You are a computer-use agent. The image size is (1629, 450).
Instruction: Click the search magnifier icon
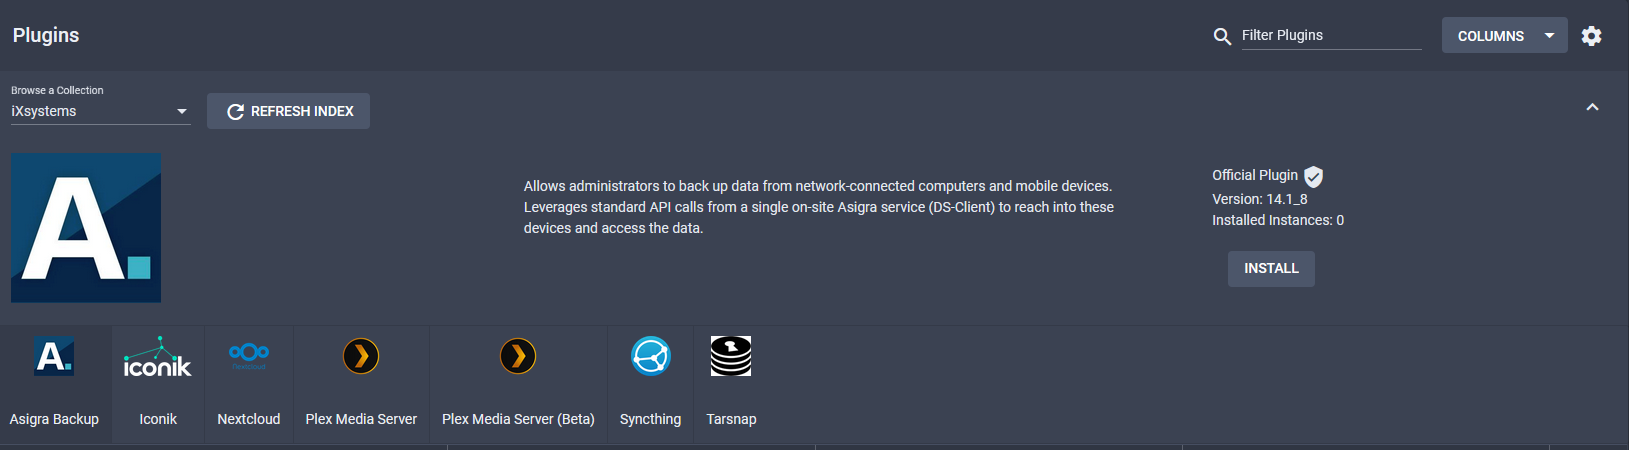click(x=1222, y=36)
